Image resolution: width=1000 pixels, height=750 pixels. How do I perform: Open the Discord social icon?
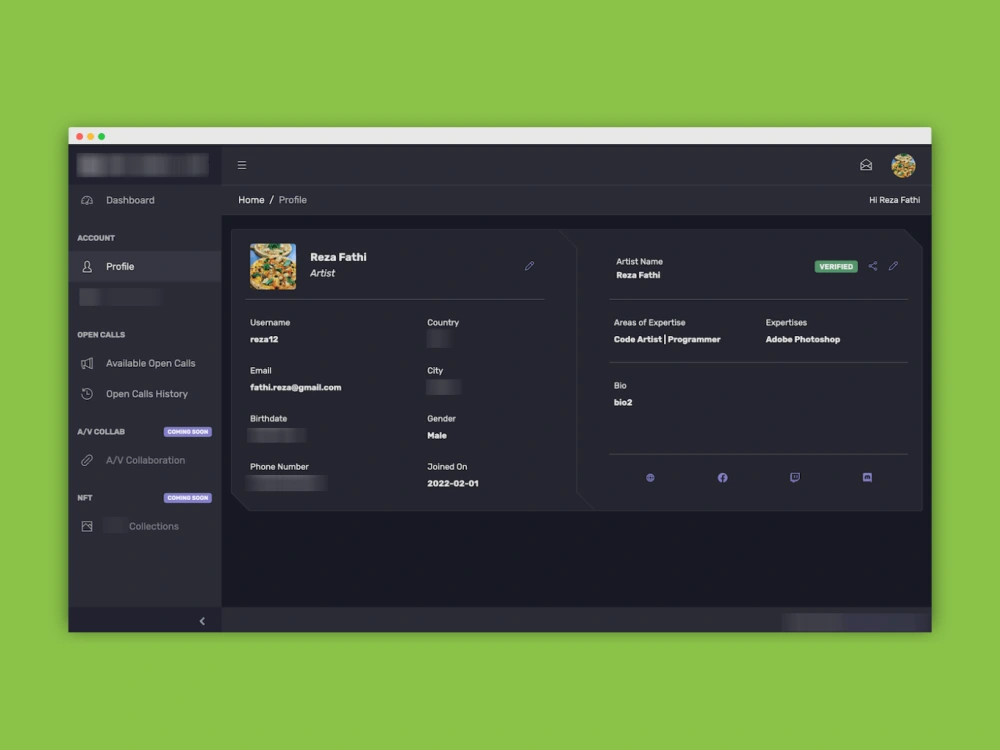866,478
